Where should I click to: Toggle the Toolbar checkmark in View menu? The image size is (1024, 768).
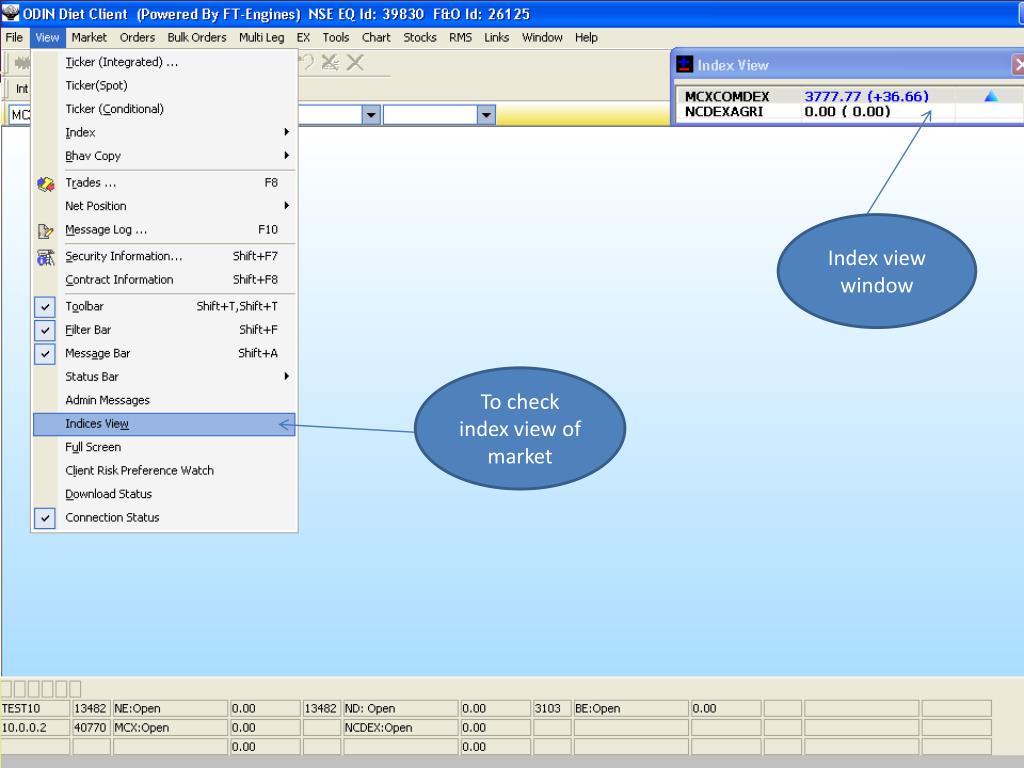point(45,307)
